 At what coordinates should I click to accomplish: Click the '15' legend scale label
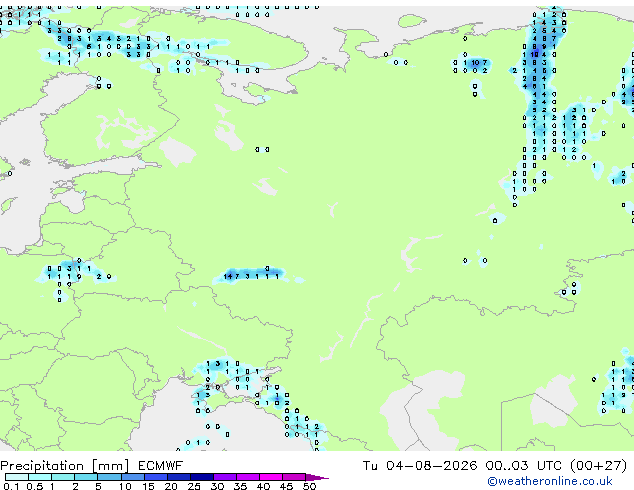click(x=148, y=486)
